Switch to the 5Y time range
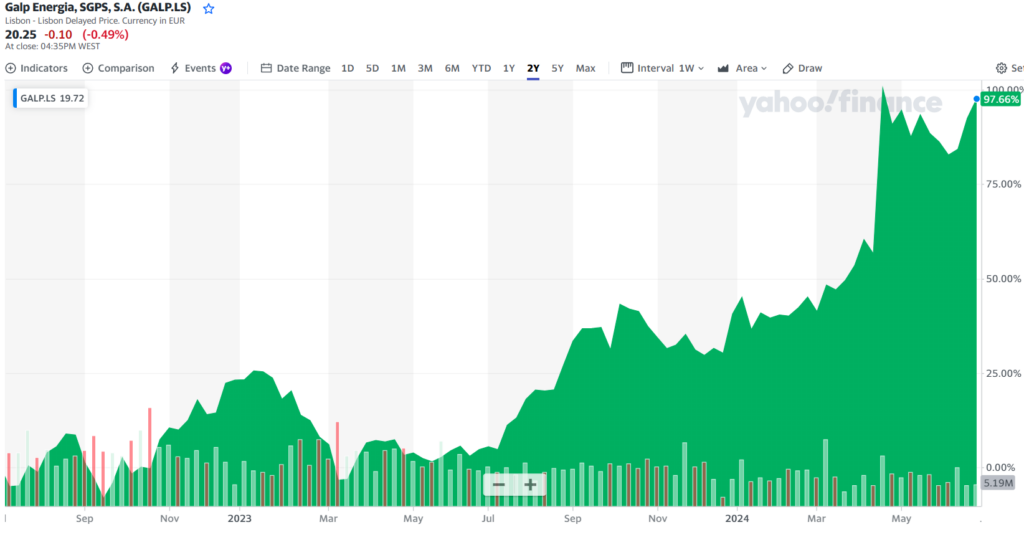 click(x=558, y=68)
